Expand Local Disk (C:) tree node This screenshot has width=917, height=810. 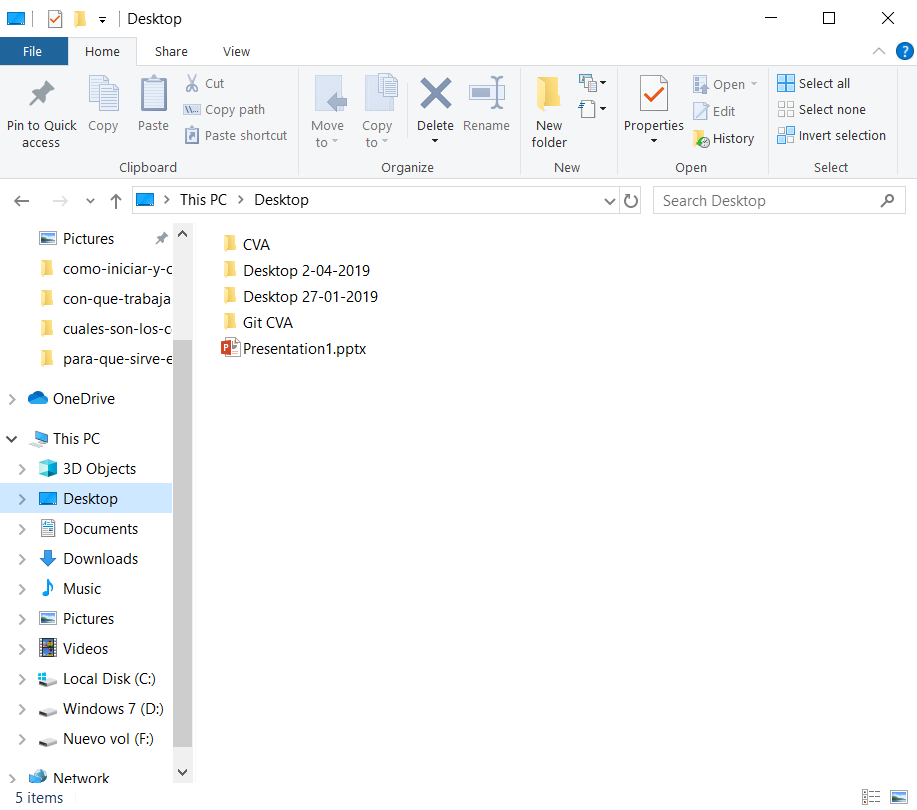[x=22, y=679]
